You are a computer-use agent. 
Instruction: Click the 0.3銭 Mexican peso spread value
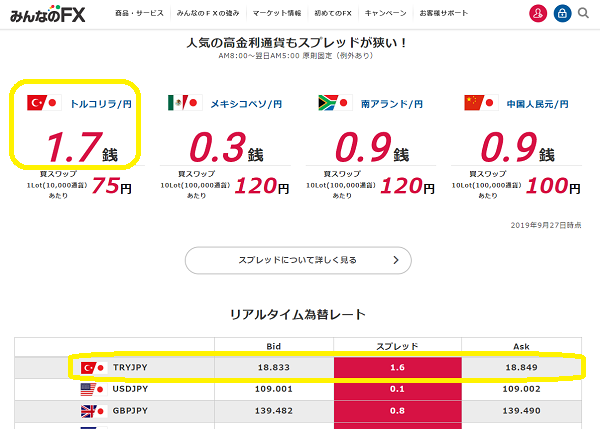(227, 147)
